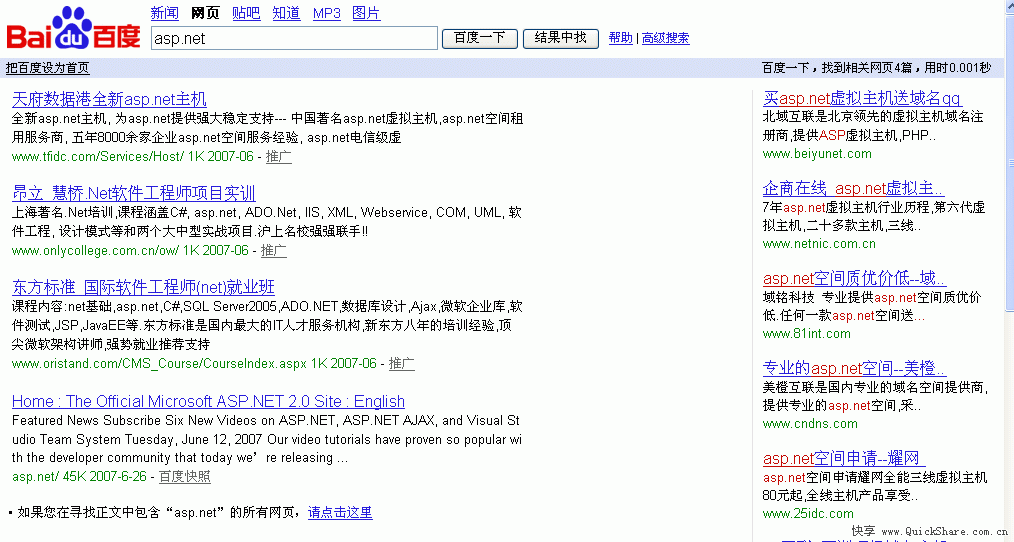
Task: Switch to the 贴吧 tab
Action: click(246, 13)
